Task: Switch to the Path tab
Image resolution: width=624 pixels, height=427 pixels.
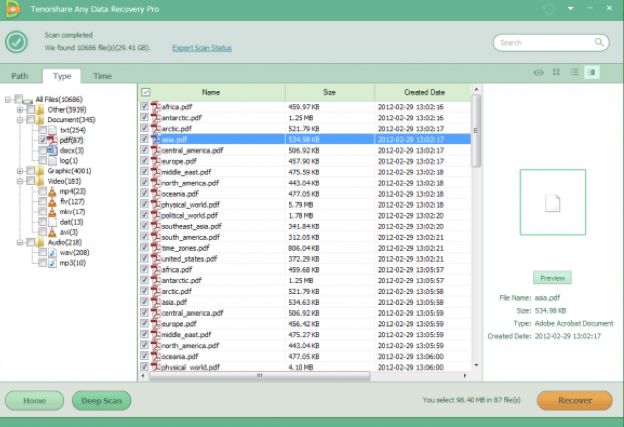Action: [x=20, y=76]
